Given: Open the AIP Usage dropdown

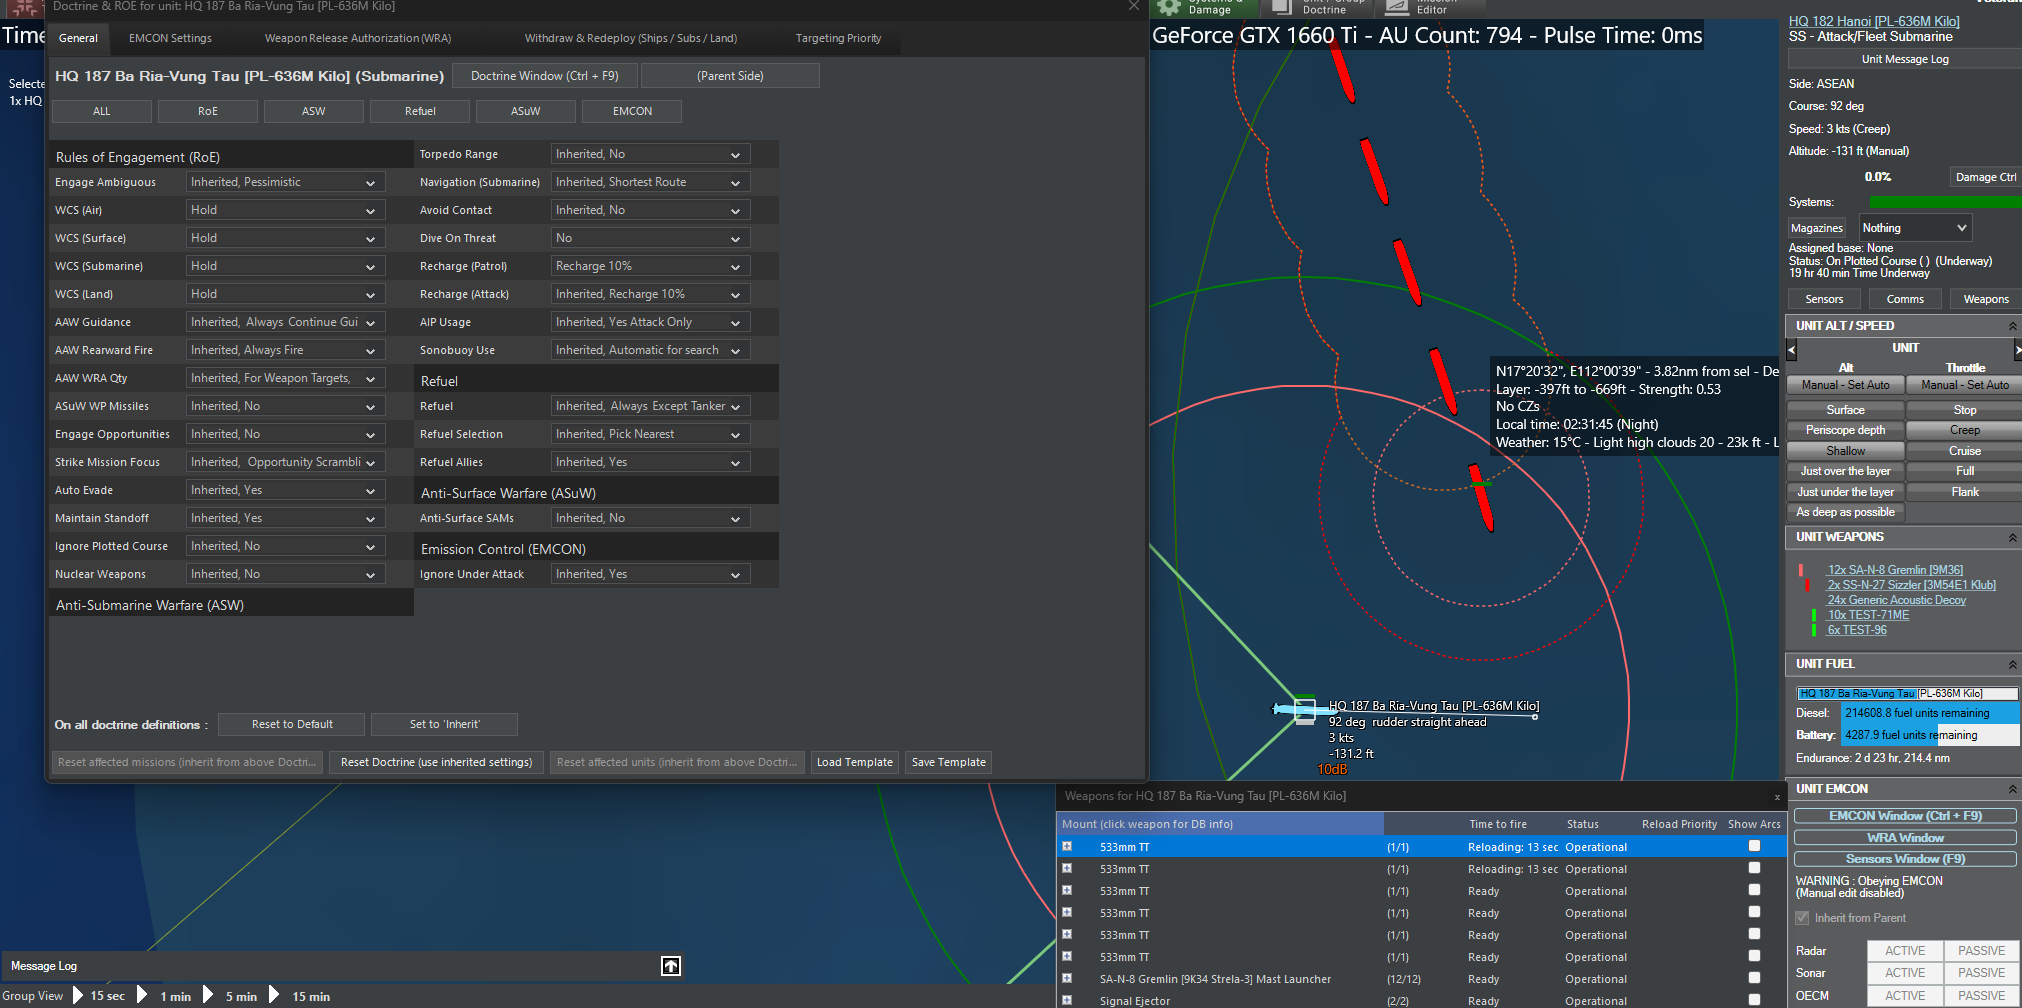Looking at the screenshot, I should 650,322.
